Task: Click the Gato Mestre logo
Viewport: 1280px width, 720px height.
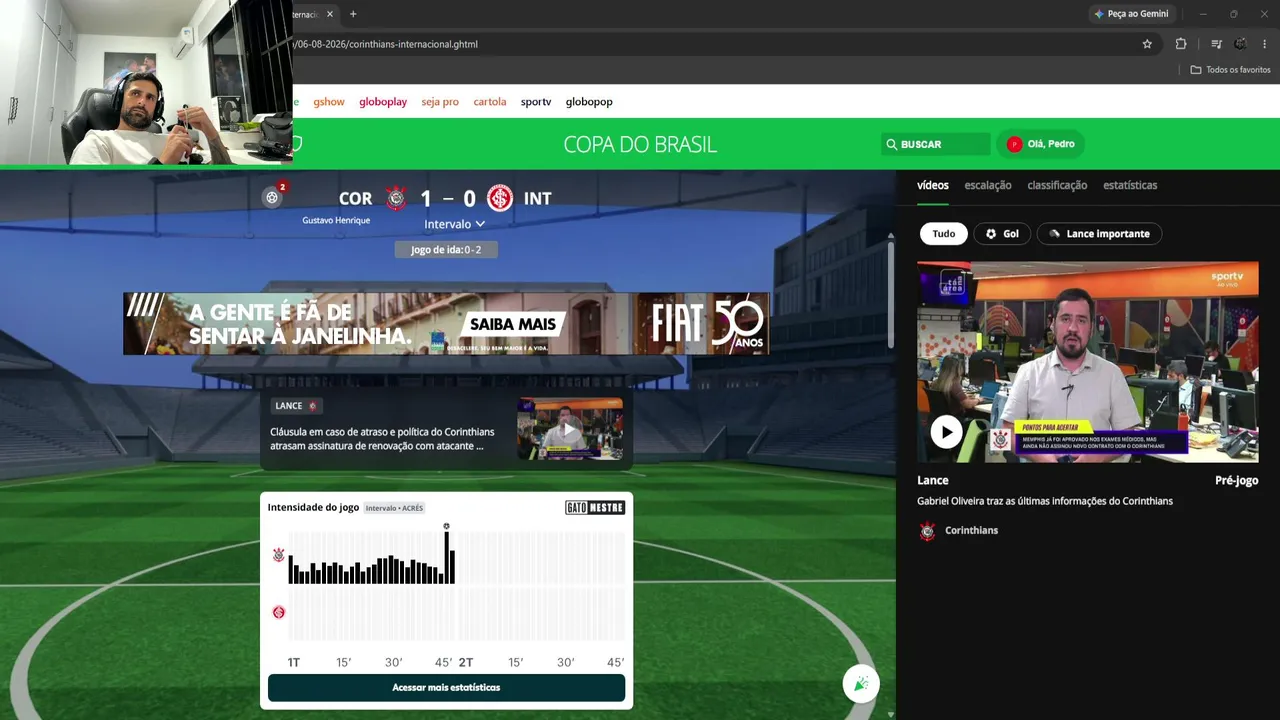Action: [595, 508]
